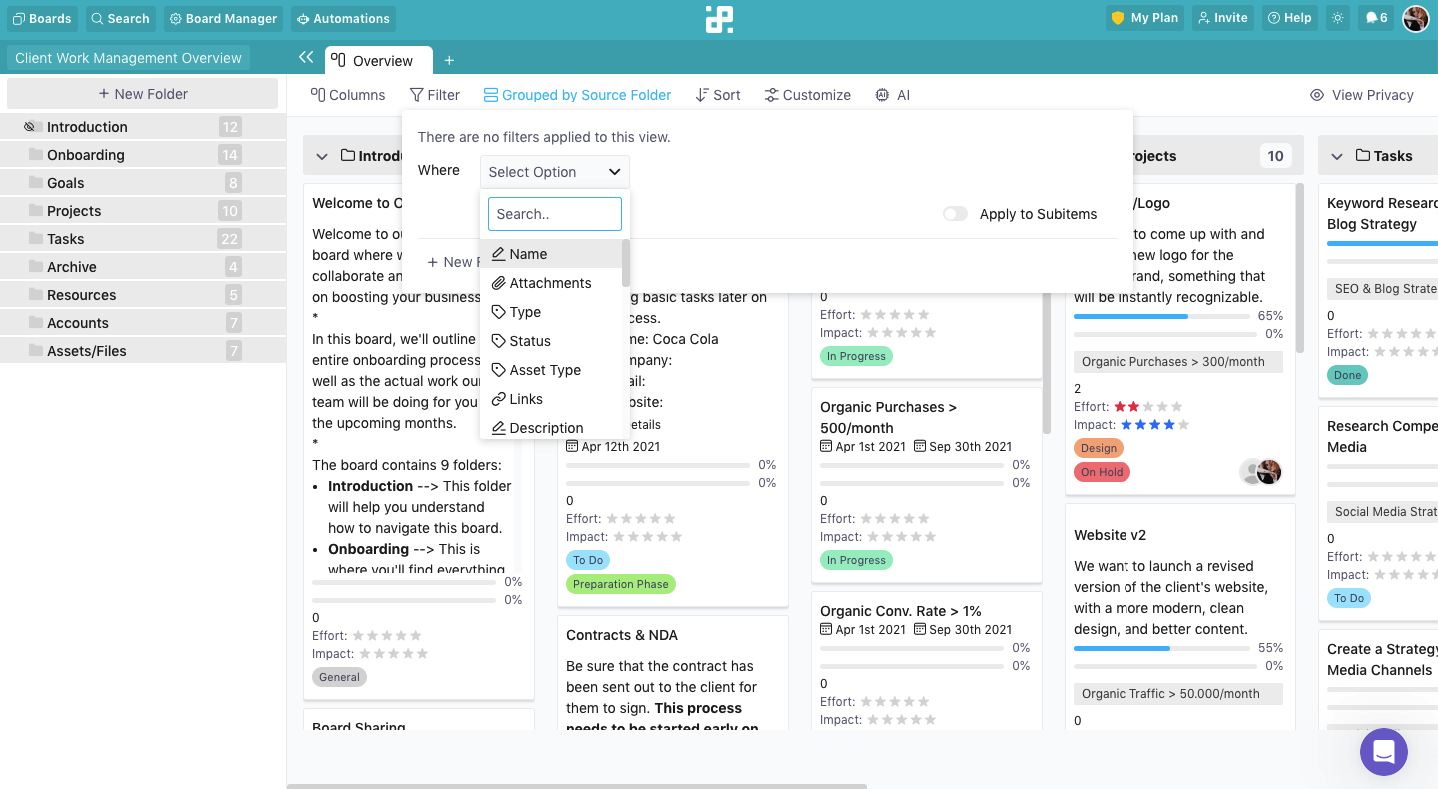
Task: Select the Goals folder in sidebar
Action: click(143, 183)
